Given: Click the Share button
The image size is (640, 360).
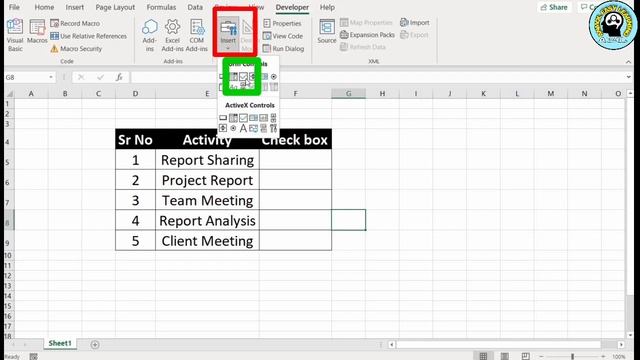Looking at the screenshot, I should click(x=554, y=7).
